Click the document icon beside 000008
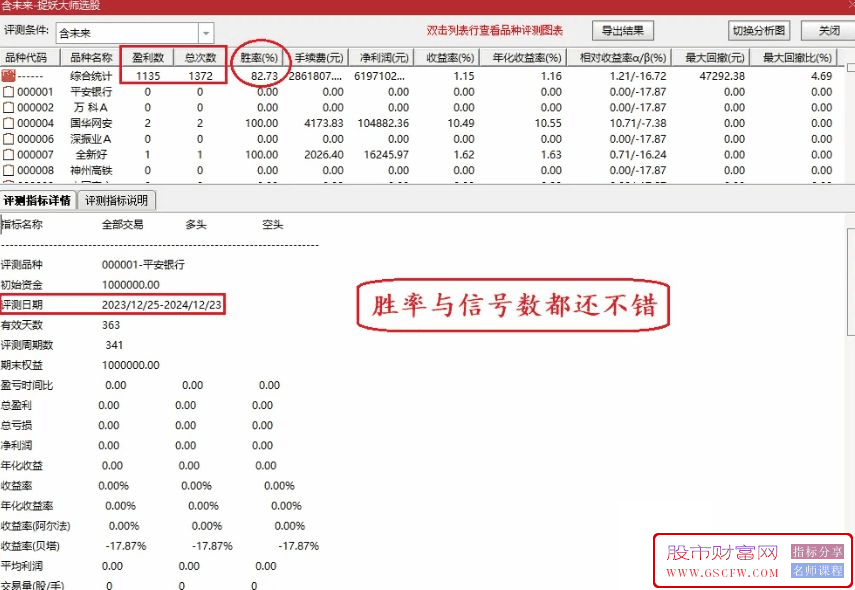 click(x=8, y=171)
